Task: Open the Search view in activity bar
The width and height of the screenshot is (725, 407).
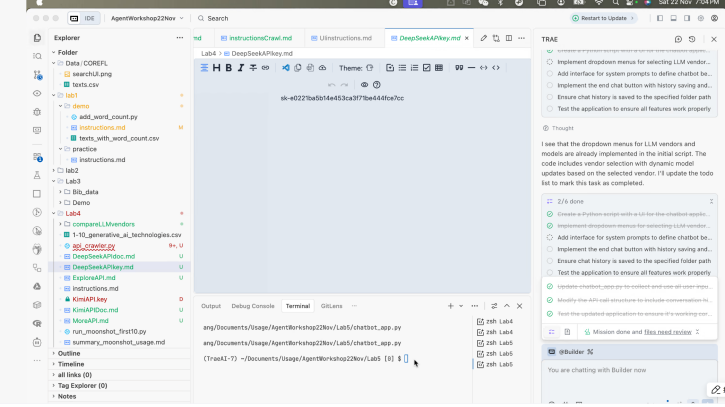Action: 37,56
